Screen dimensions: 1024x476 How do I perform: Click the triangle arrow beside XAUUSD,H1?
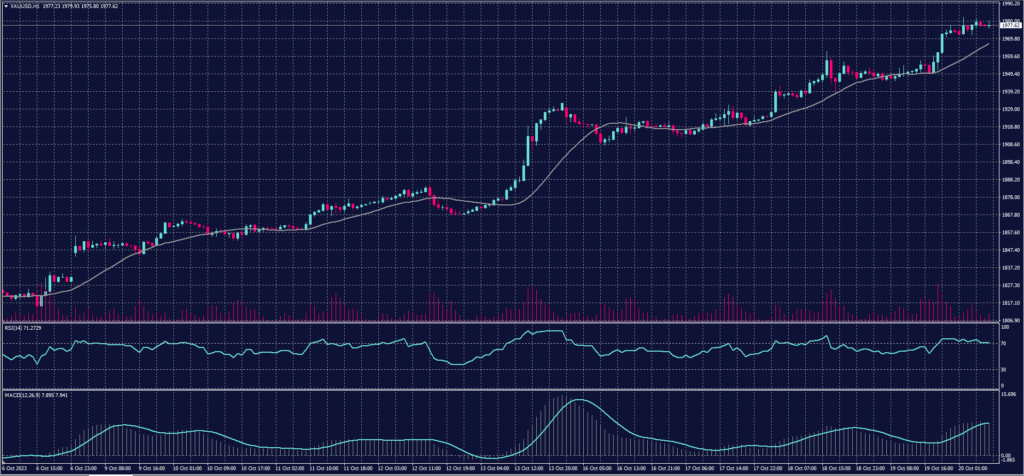pos(5,5)
